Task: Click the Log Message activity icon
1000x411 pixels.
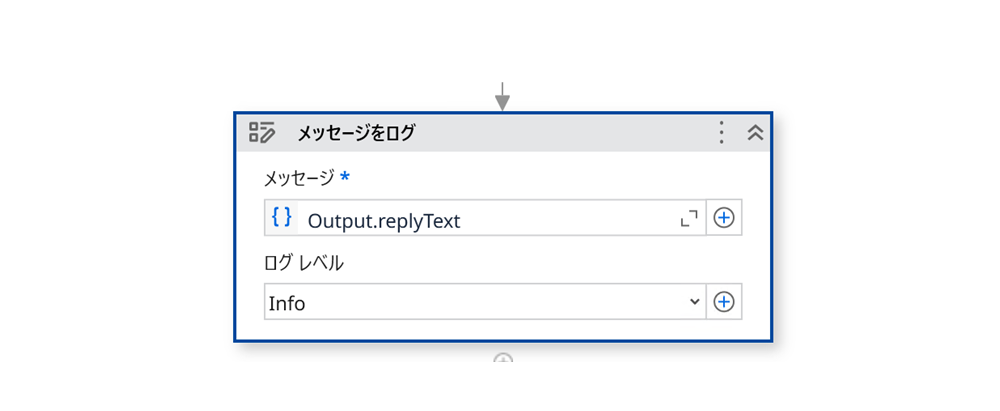Action: pos(262,133)
